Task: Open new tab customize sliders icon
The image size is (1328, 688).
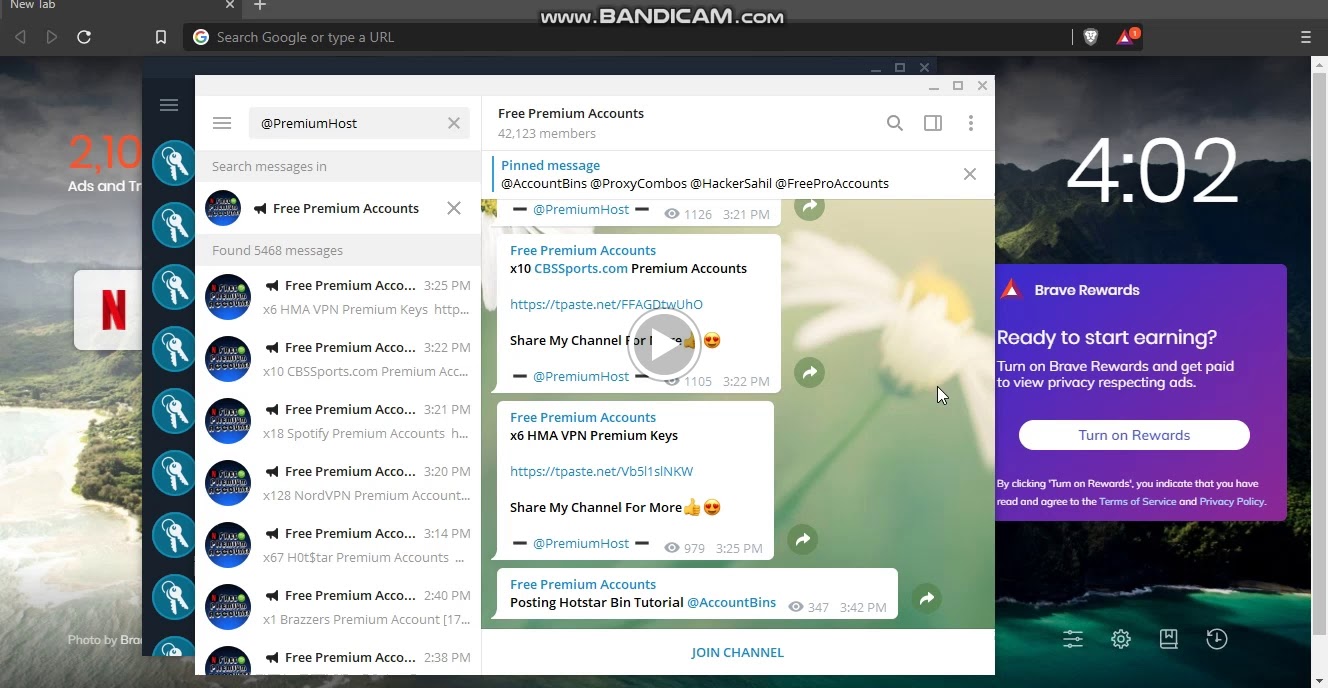Action: coord(1073,639)
